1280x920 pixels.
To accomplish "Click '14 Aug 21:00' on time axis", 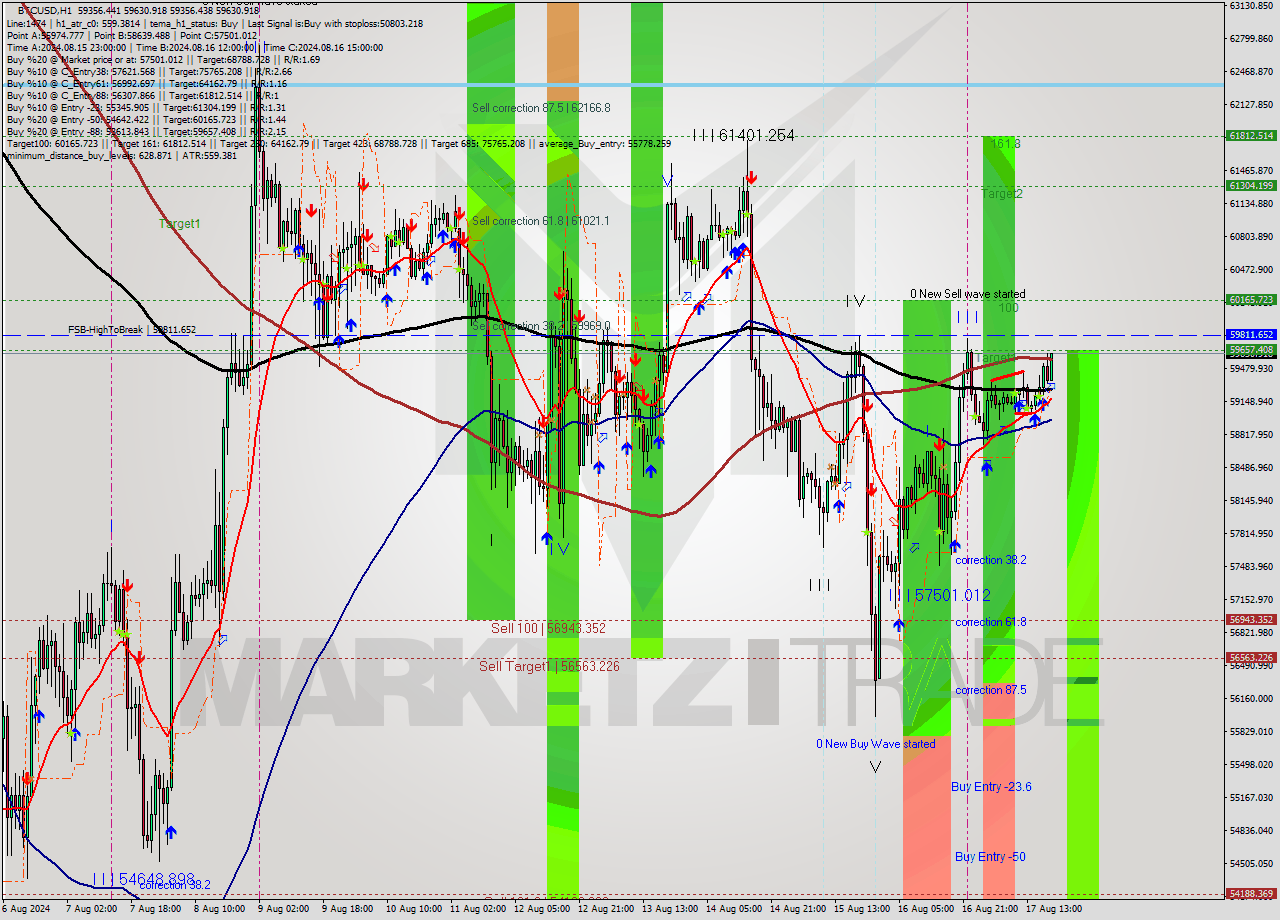I will [x=798, y=909].
